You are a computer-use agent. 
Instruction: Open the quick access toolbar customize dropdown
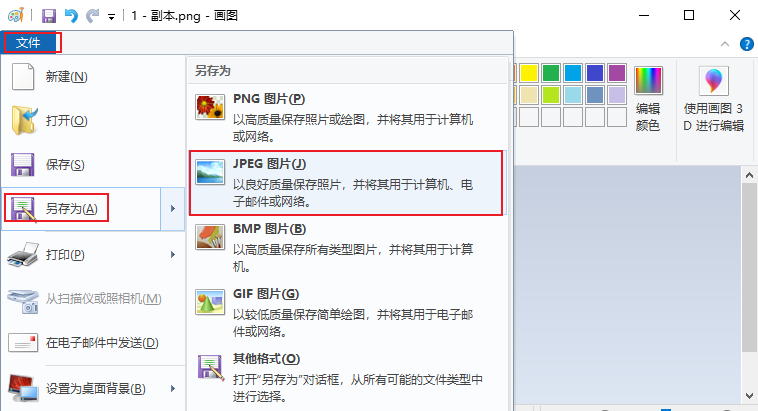111,17
